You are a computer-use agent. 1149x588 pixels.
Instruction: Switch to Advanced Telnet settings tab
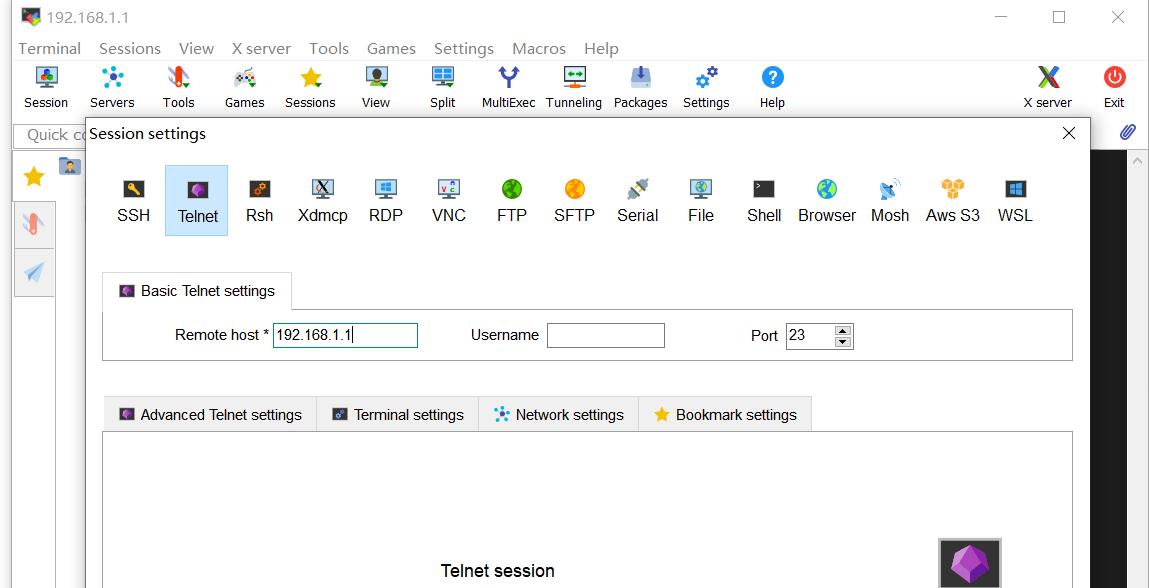point(210,414)
